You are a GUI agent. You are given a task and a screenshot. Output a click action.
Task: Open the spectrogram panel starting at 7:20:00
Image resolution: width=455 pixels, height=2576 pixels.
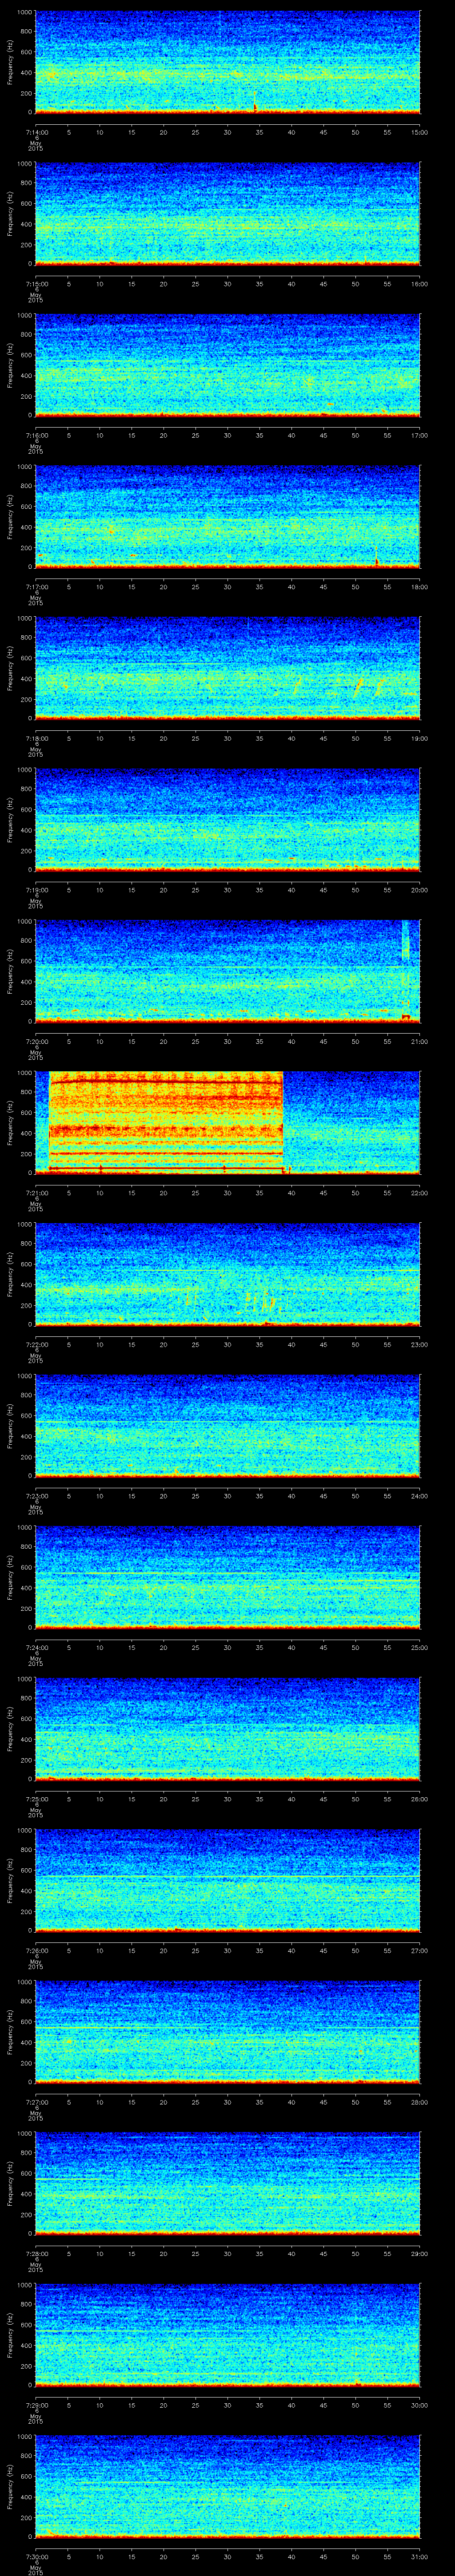[x=228, y=971]
